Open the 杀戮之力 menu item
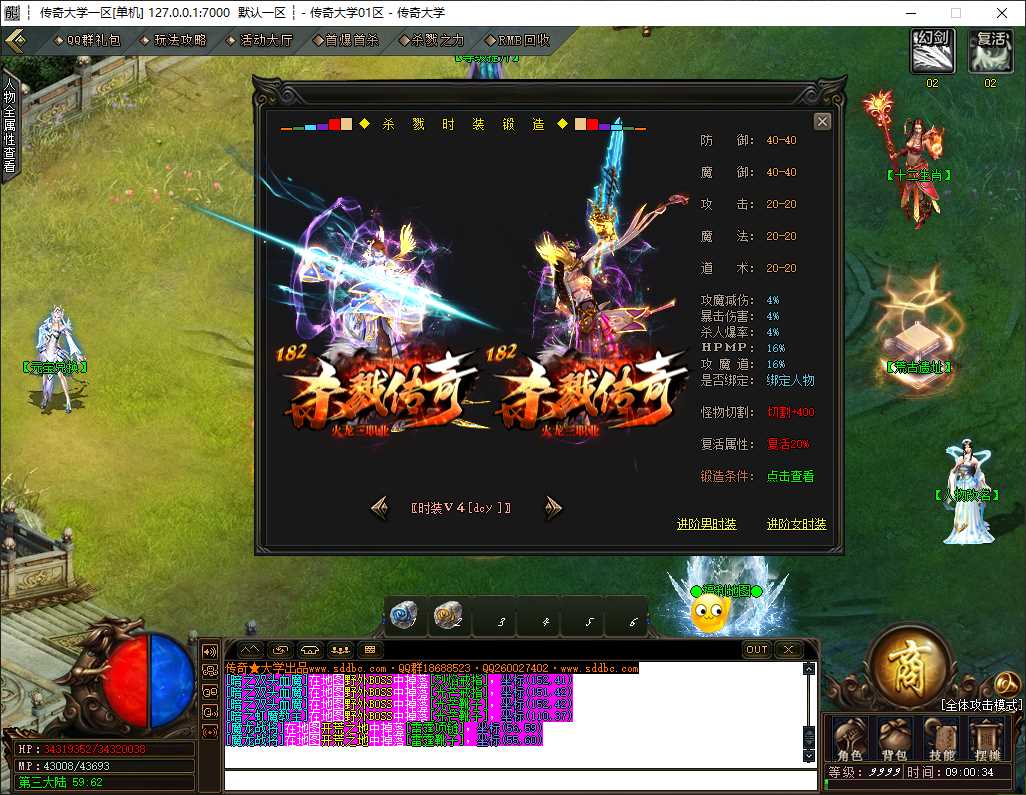Image resolution: width=1026 pixels, height=795 pixels. (x=431, y=41)
